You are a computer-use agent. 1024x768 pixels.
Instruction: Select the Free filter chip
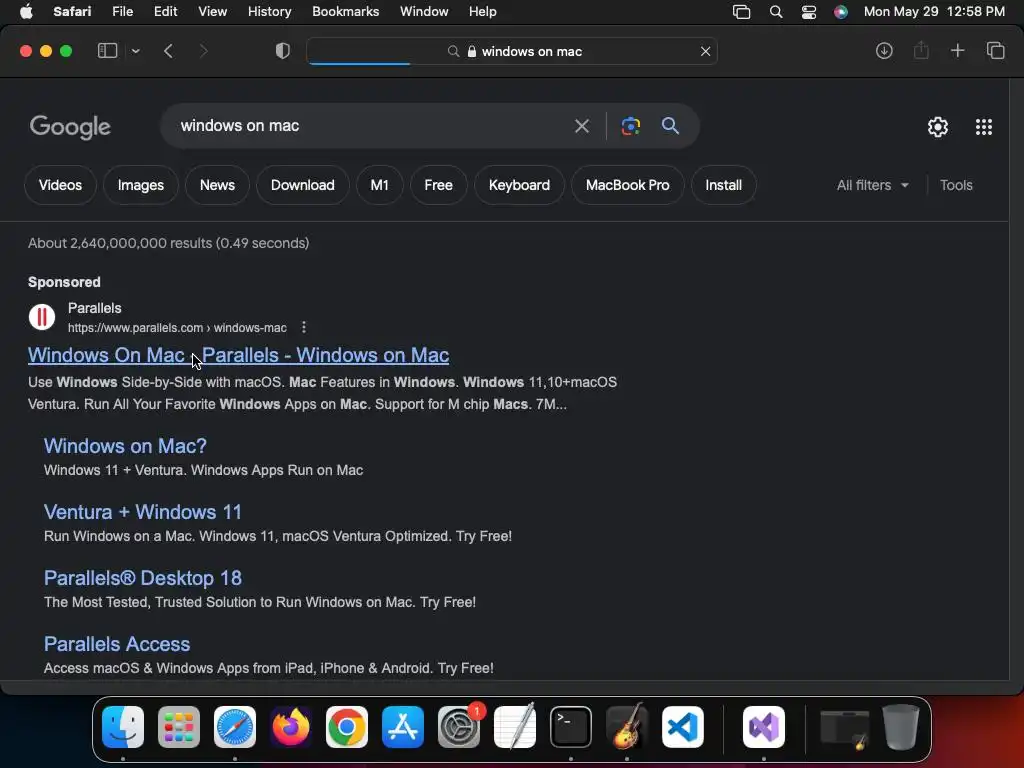point(438,185)
